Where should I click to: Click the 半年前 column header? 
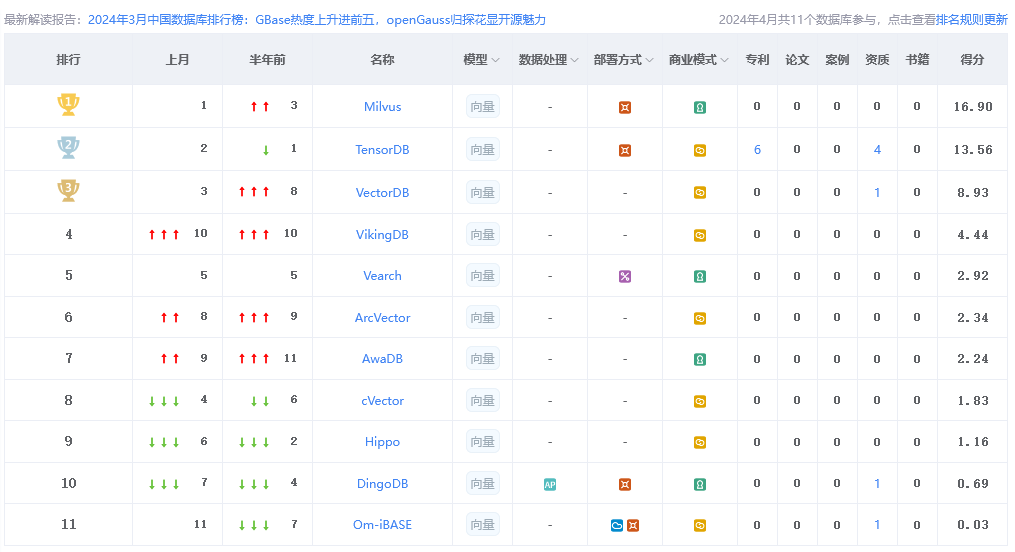pos(267,60)
